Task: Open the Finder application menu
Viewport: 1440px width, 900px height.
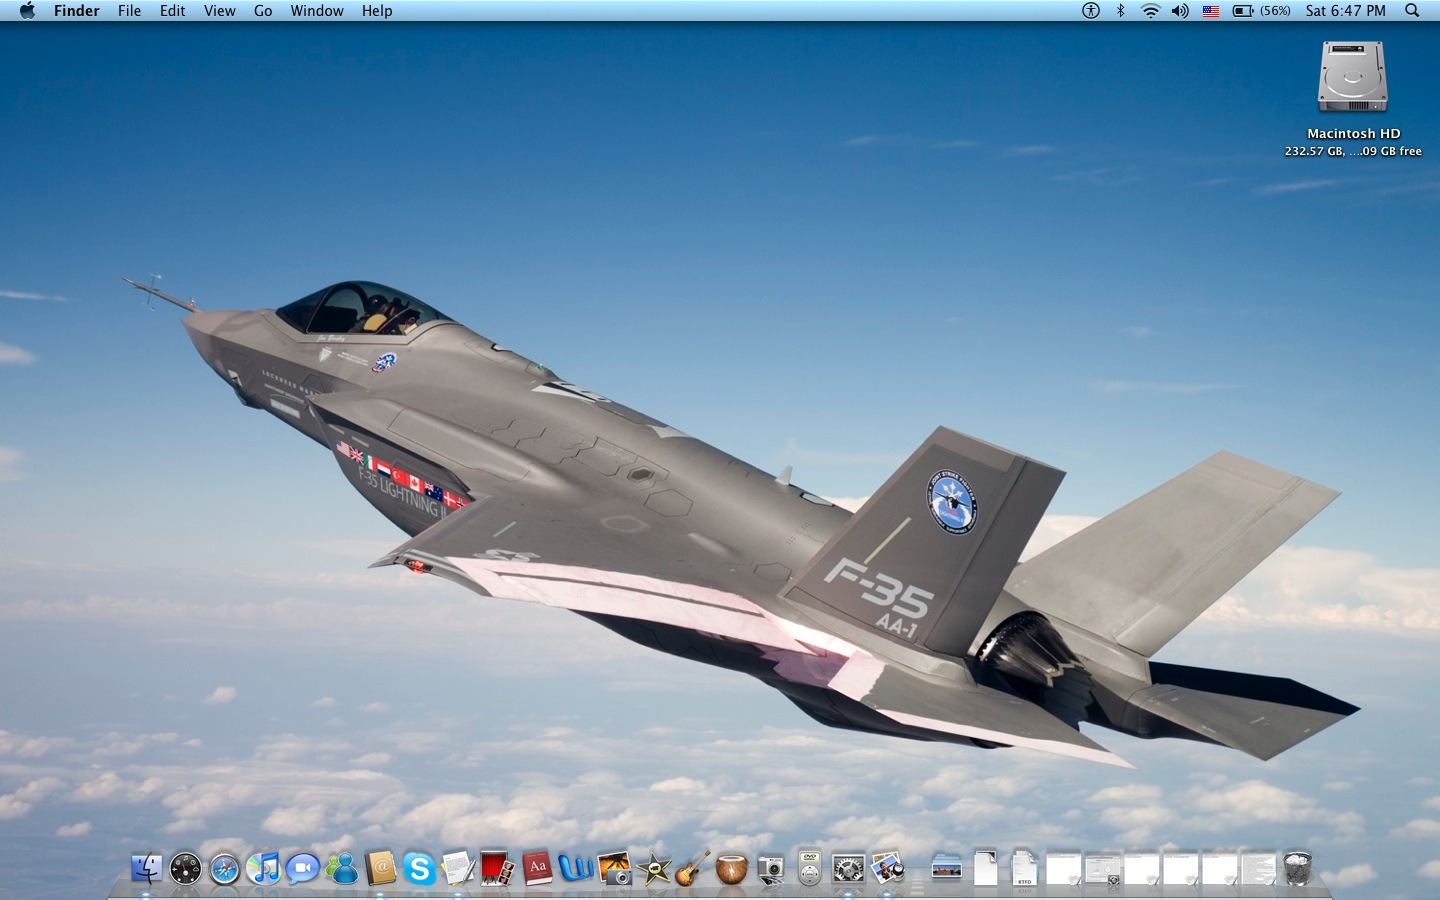Action: coord(77,11)
